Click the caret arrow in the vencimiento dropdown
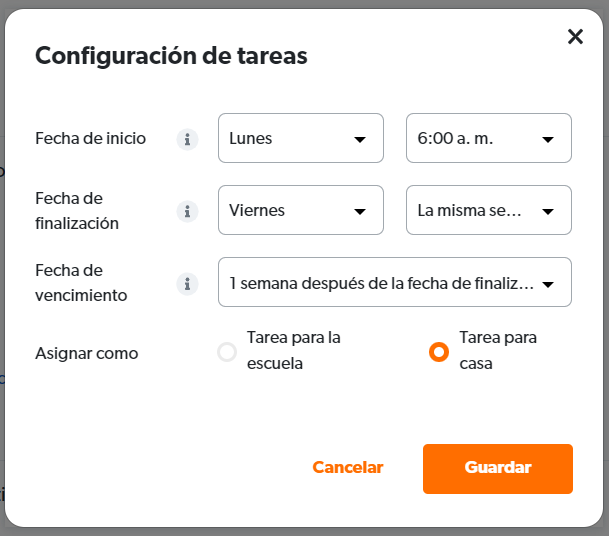This screenshot has width=609, height=536. click(548, 285)
